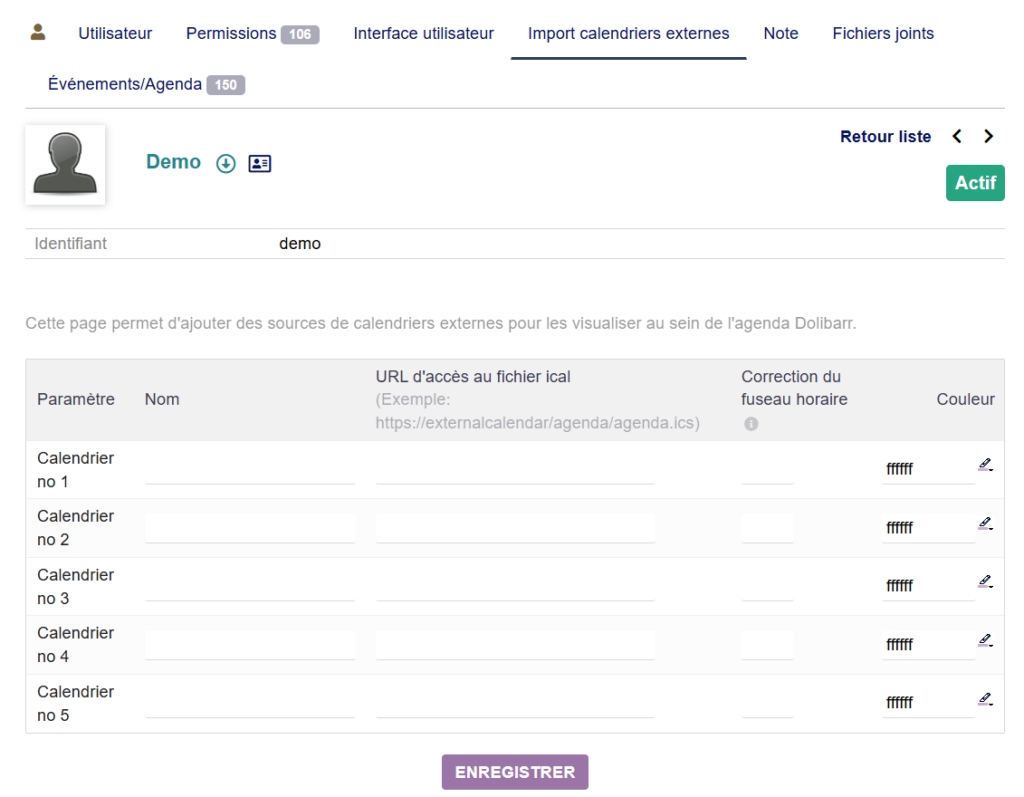Go to next user with right chevron
This screenshot has width=1024, height=797.
point(989,137)
